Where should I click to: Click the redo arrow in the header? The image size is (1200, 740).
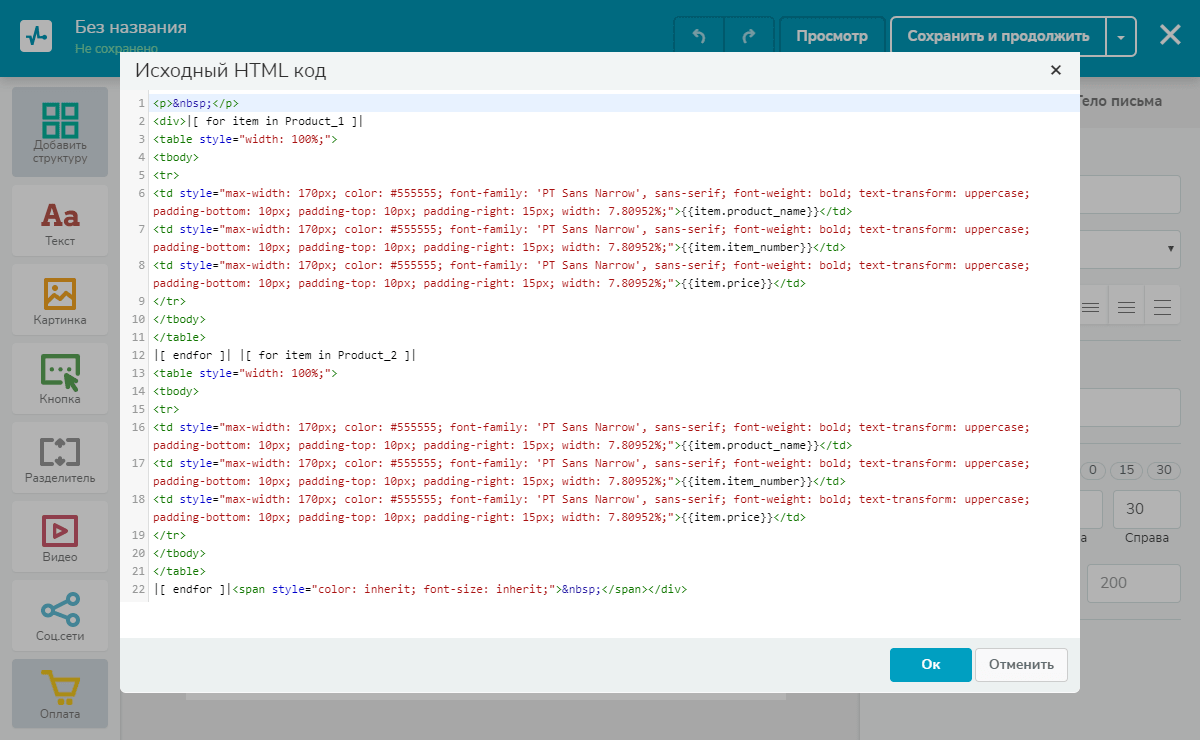748,36
